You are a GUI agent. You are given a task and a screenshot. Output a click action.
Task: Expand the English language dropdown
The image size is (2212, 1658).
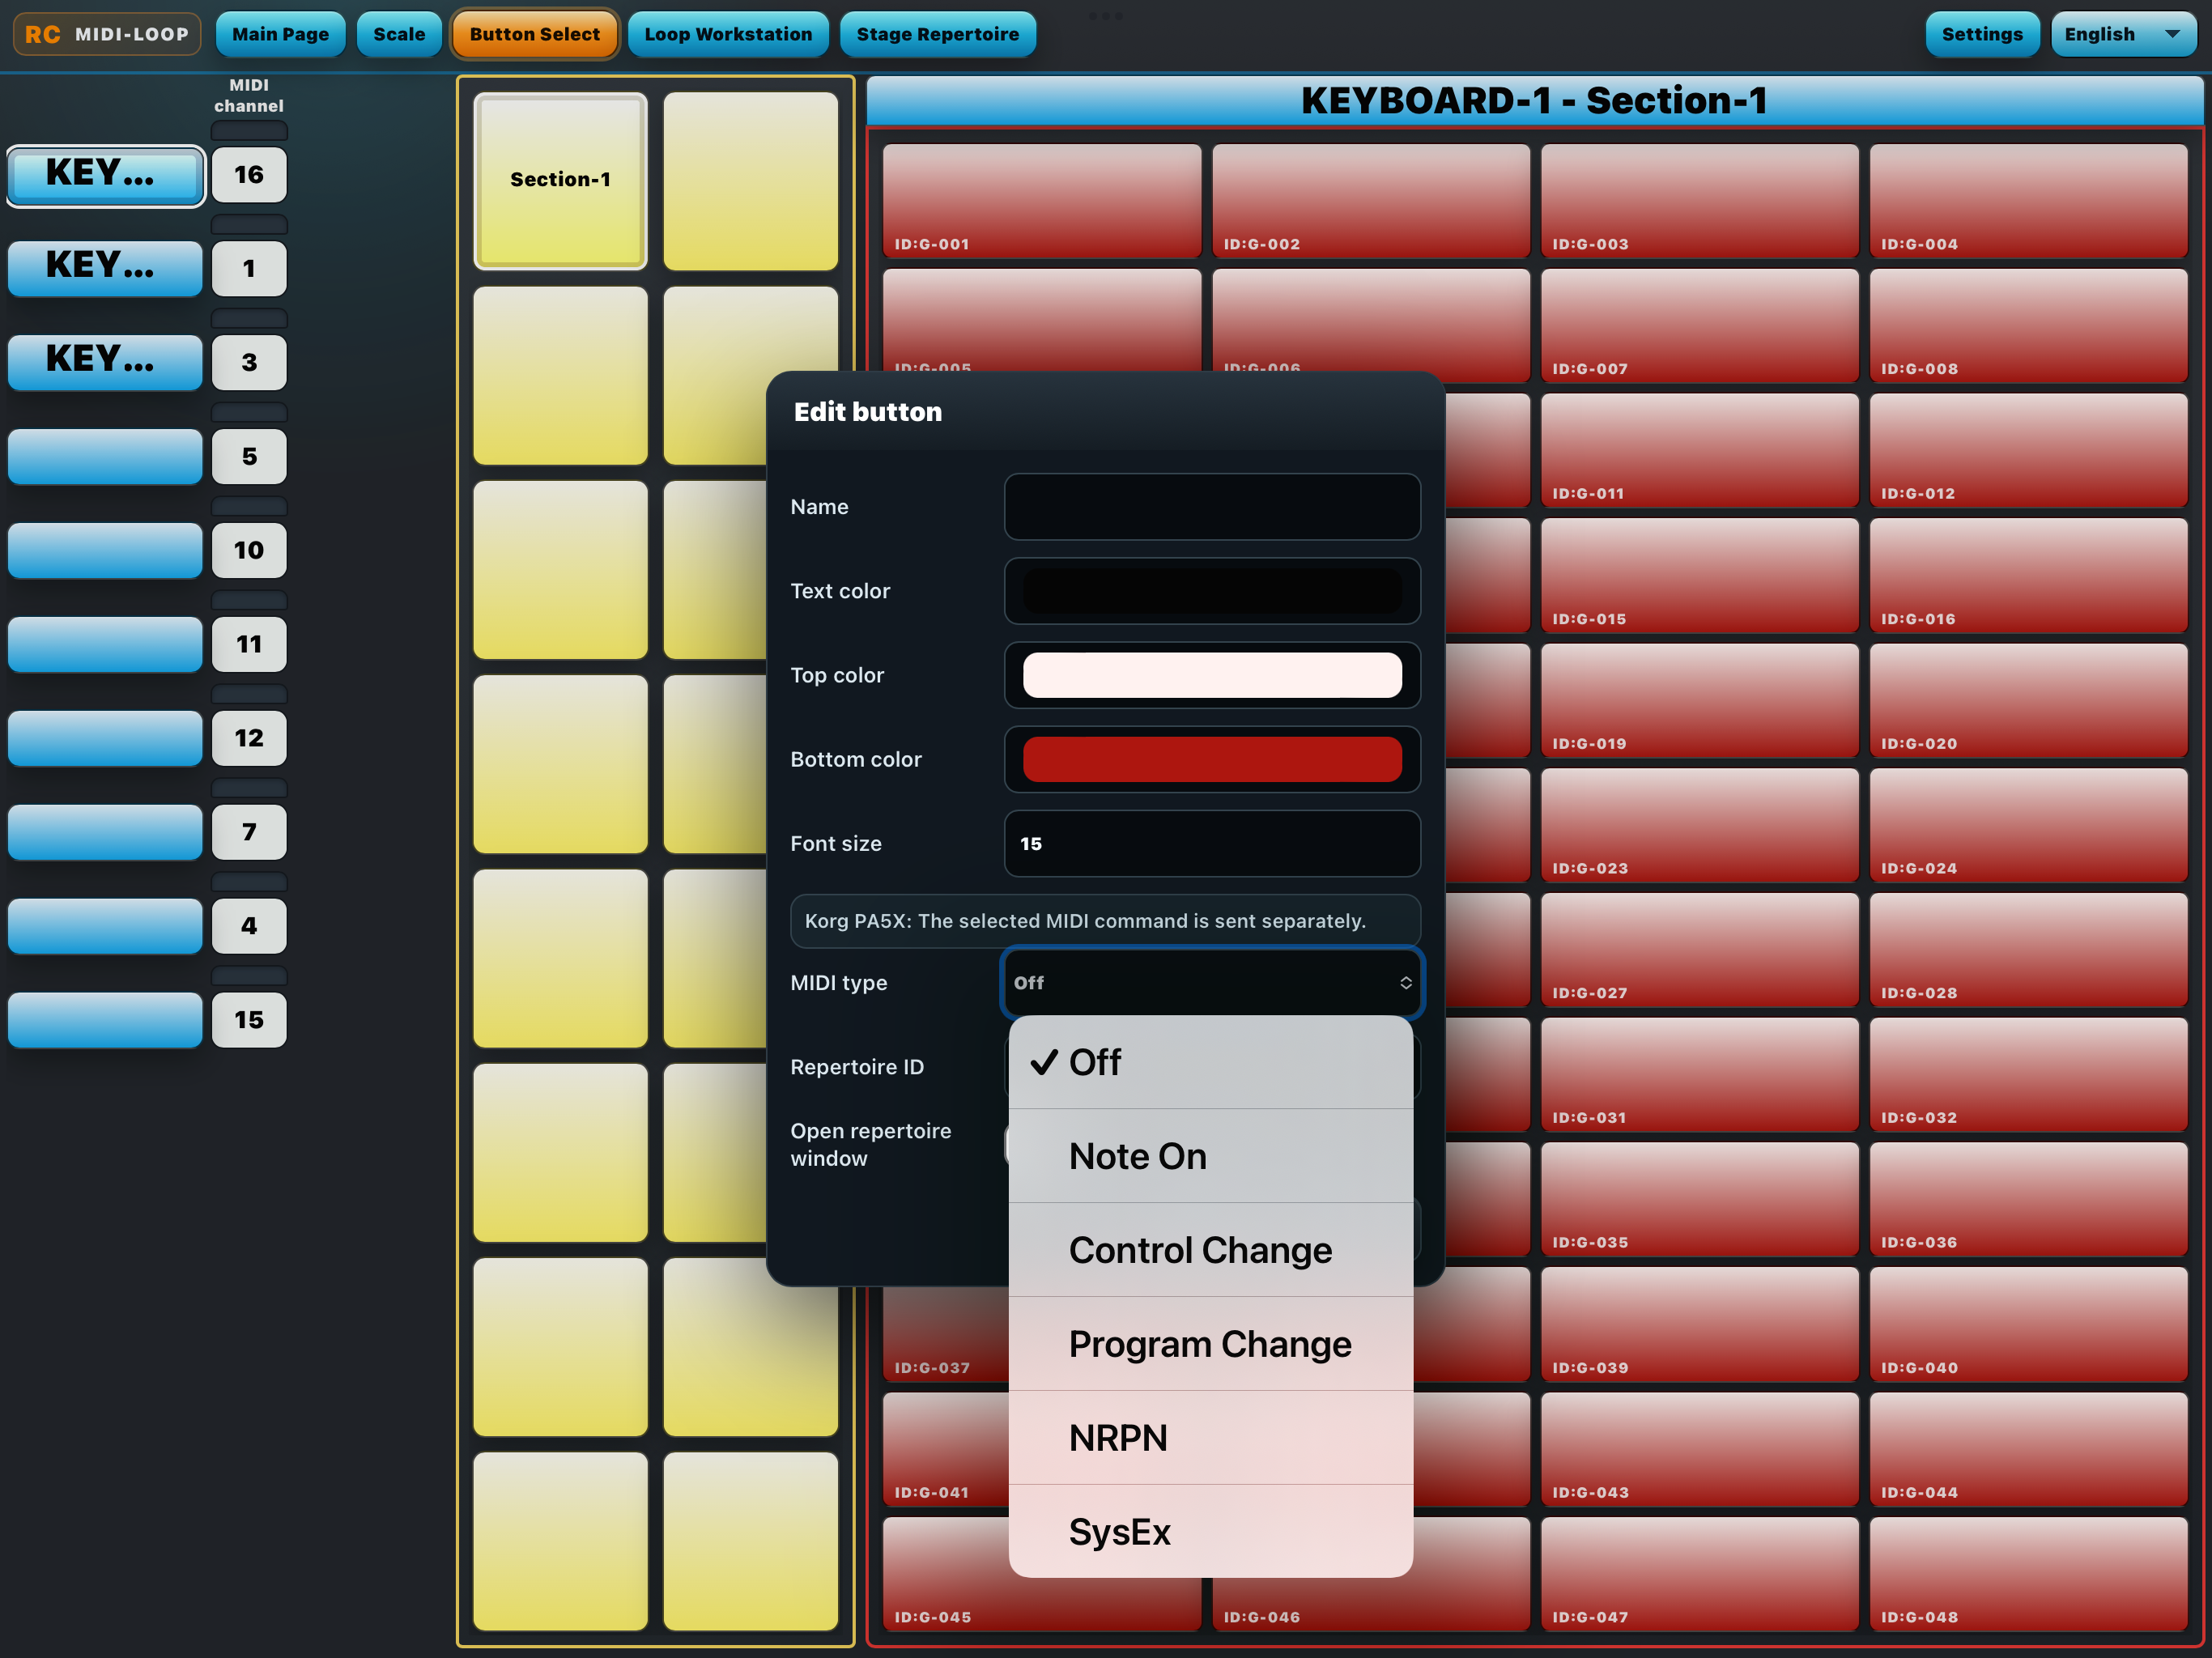2123,34
